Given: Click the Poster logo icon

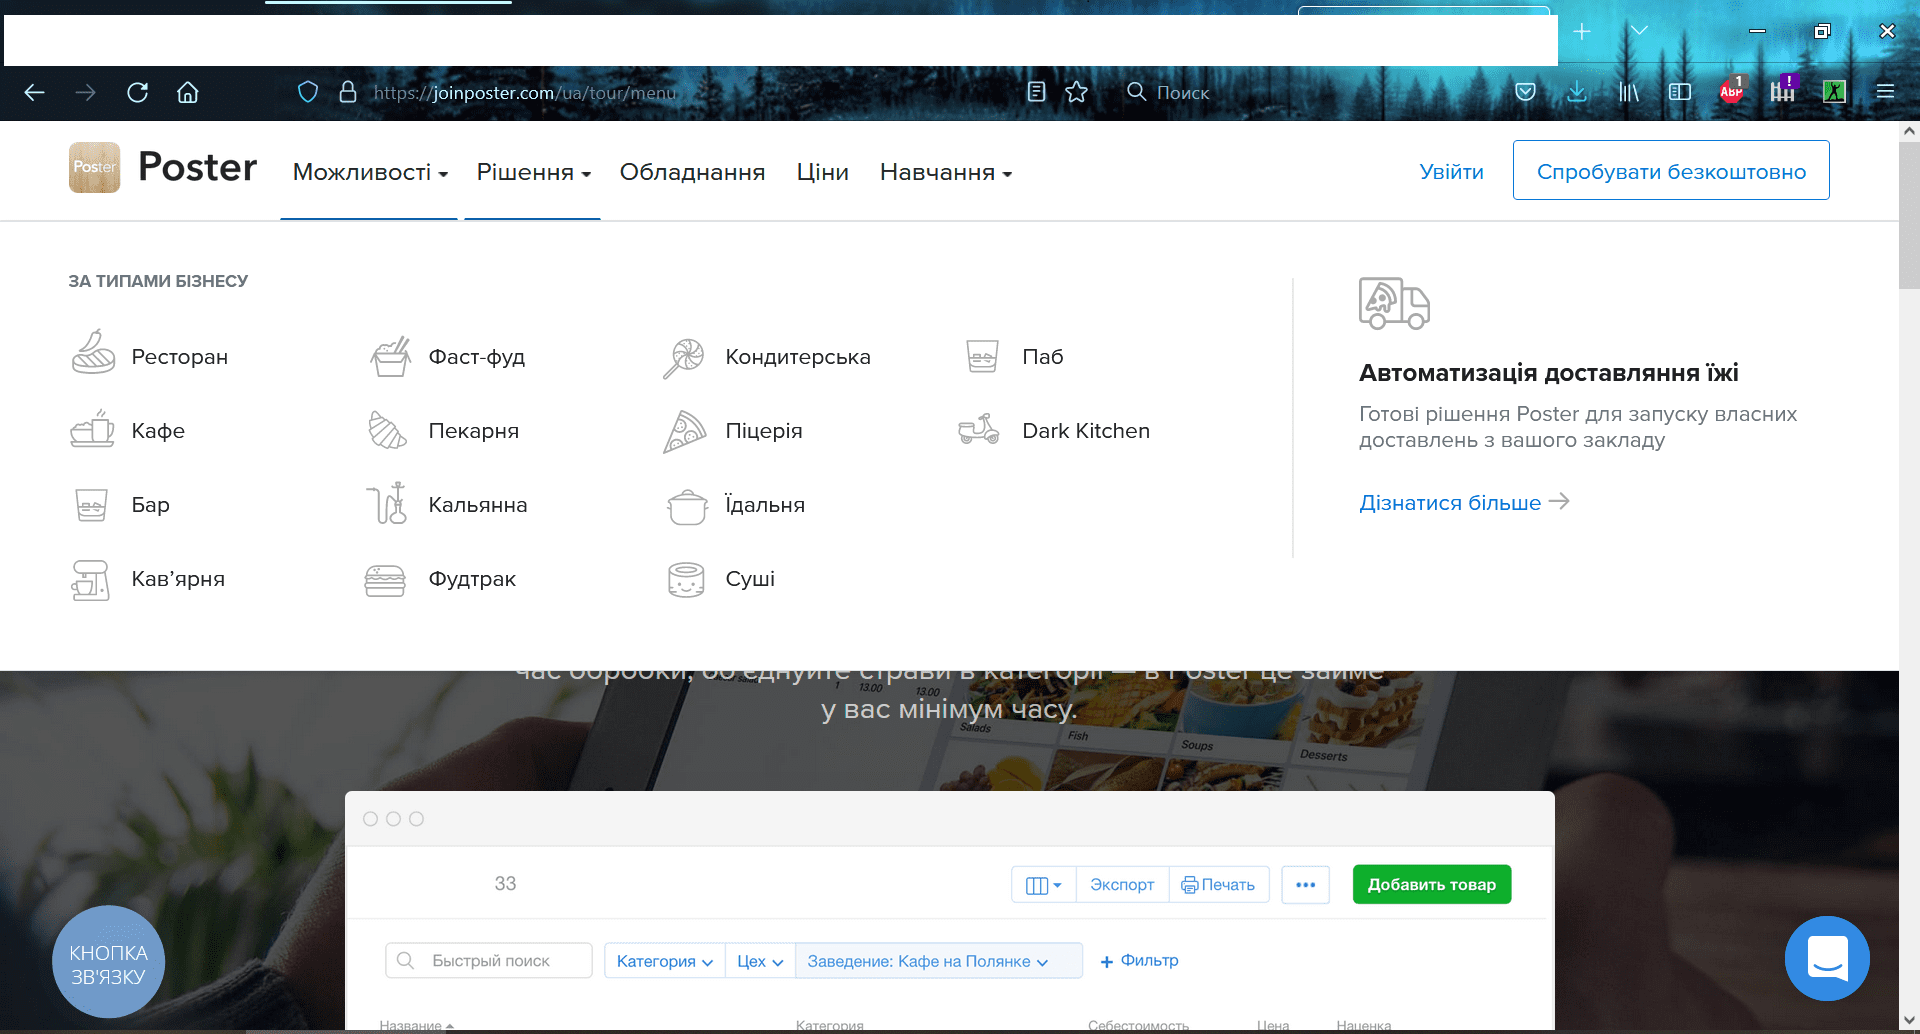Looking at the screenshot, I should coord(94,167).
